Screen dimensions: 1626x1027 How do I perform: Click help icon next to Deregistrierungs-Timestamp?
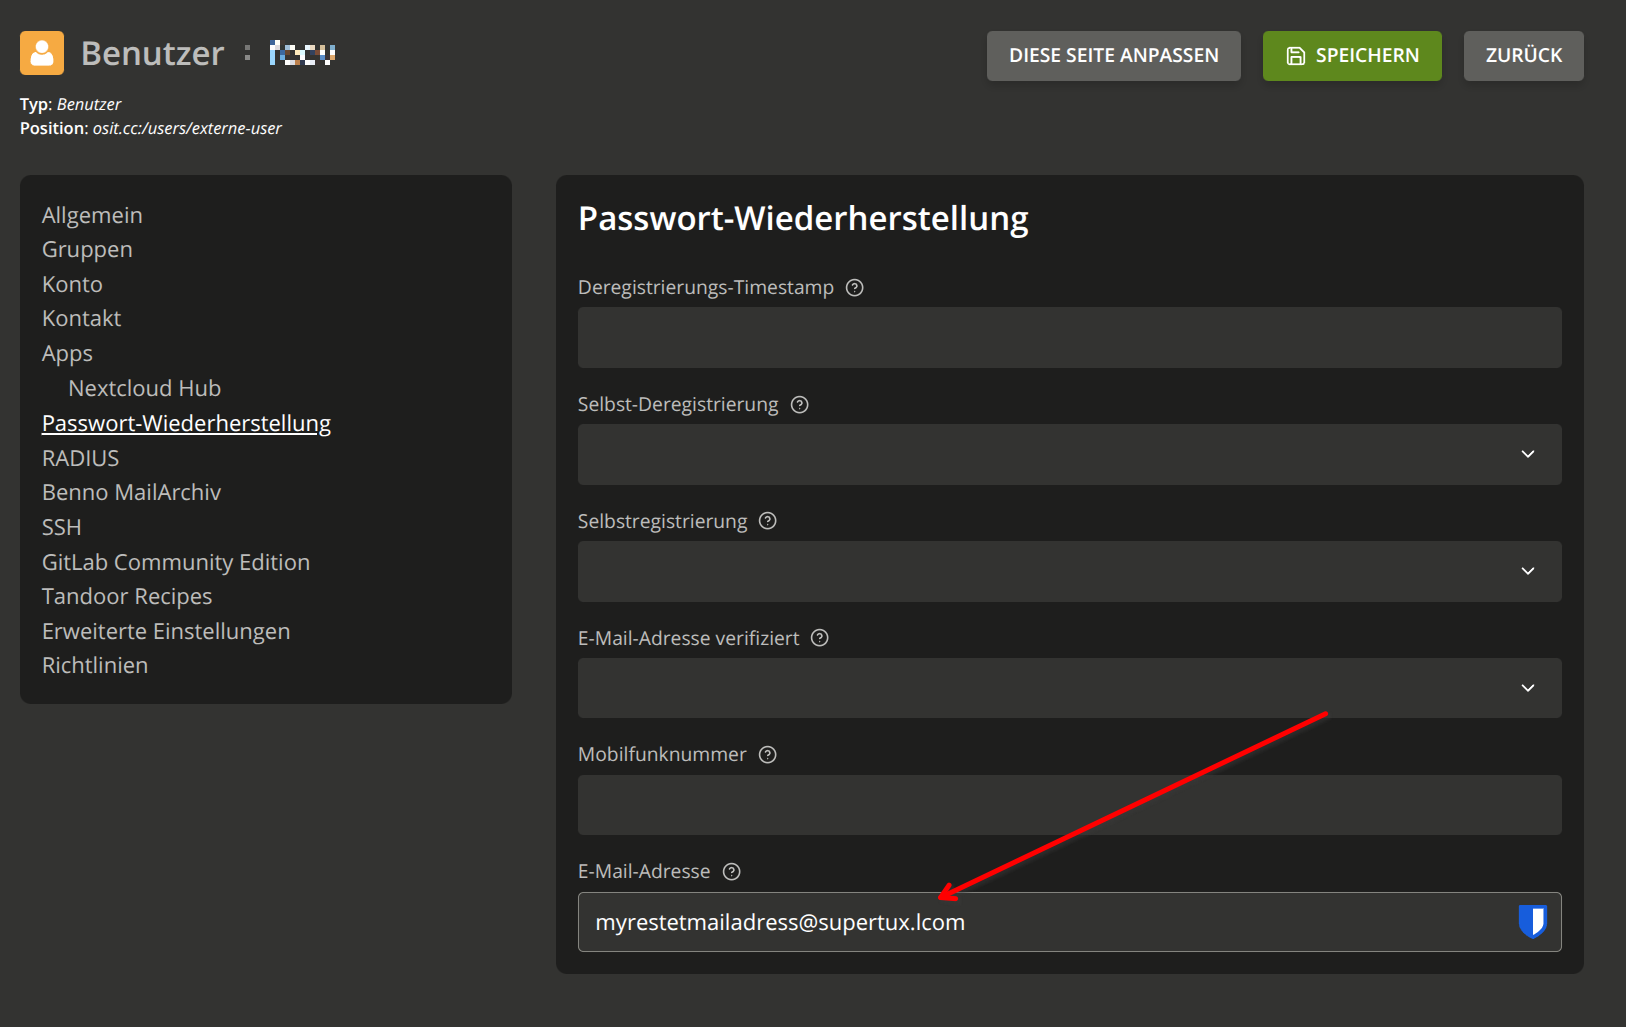point(854,288)
